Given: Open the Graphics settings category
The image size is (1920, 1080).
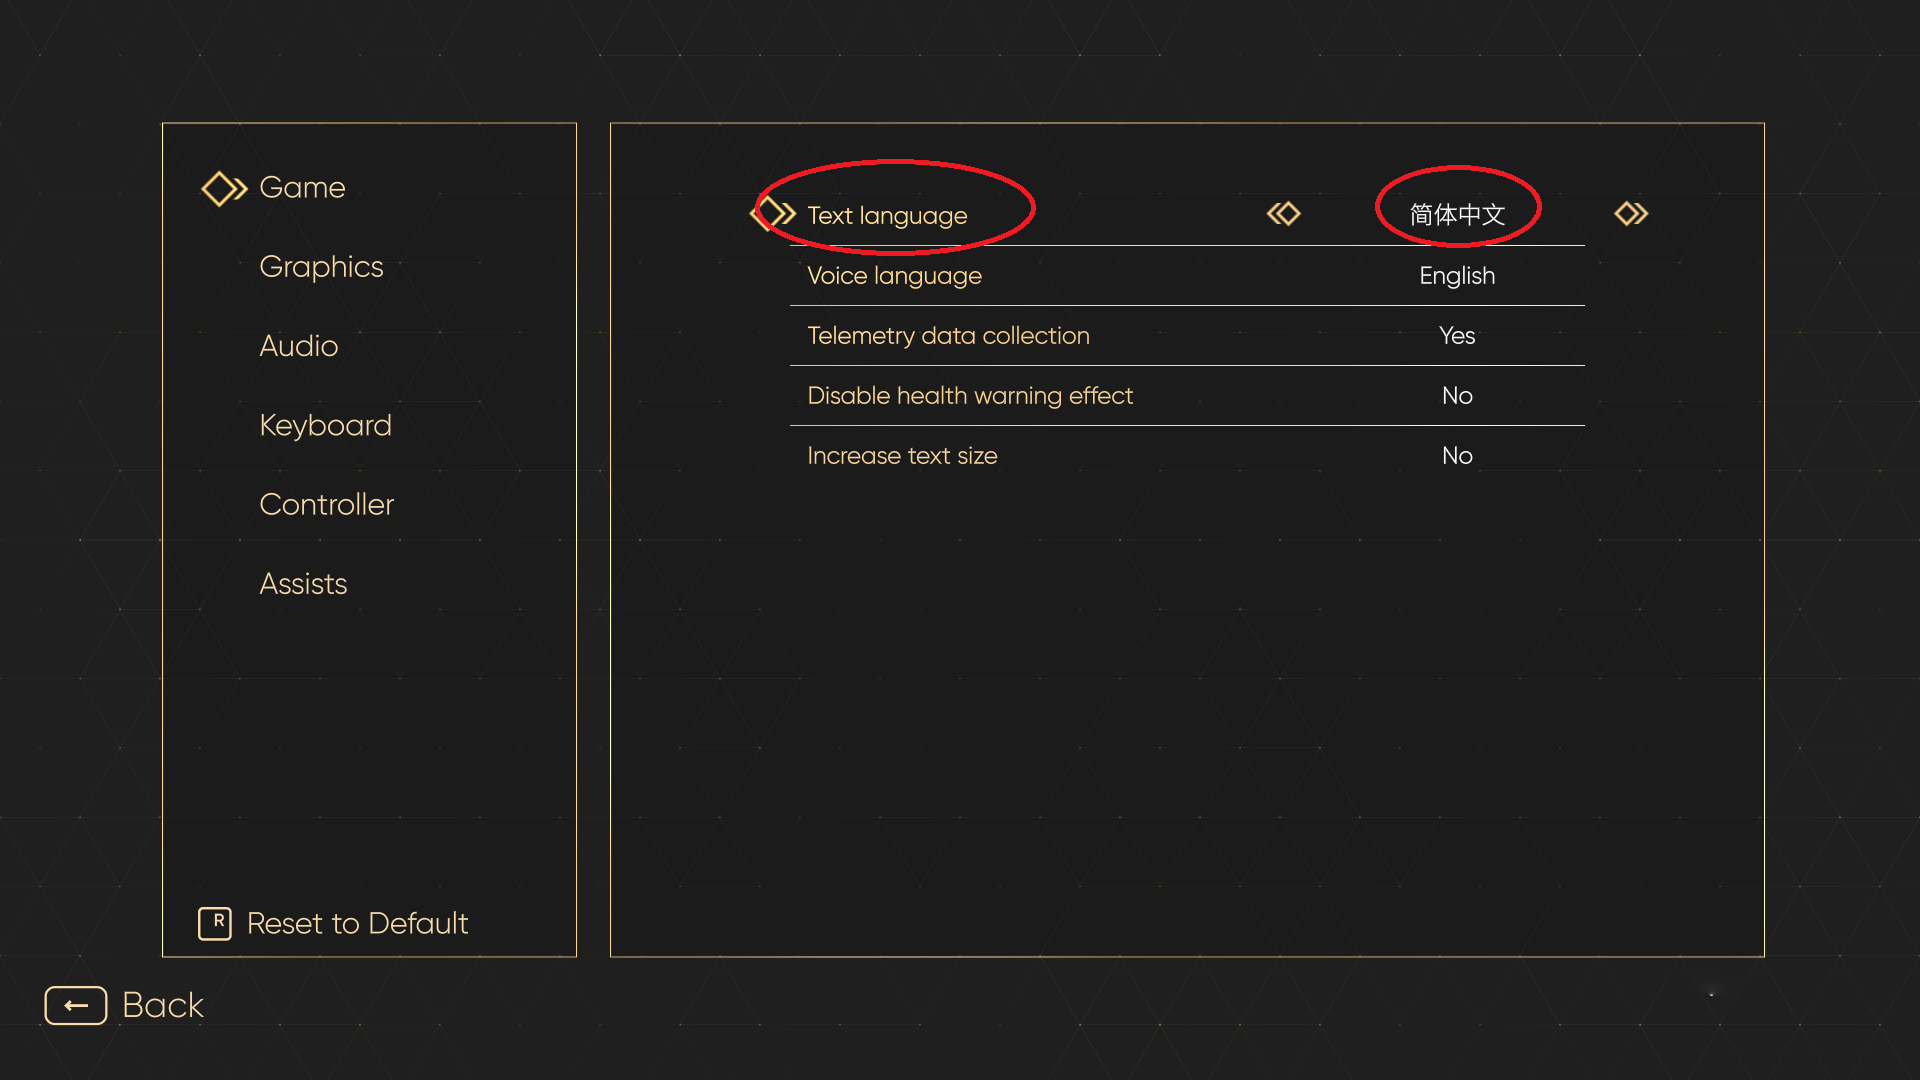Looking at the screenshot, I should point(321,267).
